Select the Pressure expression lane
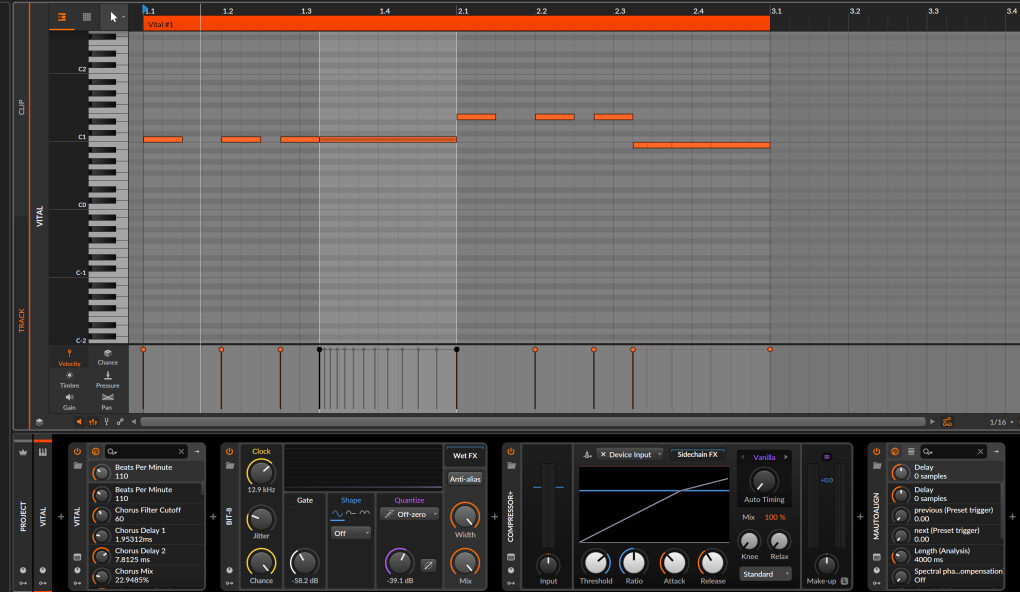The image size is (1020, 592). pos(107,381)
